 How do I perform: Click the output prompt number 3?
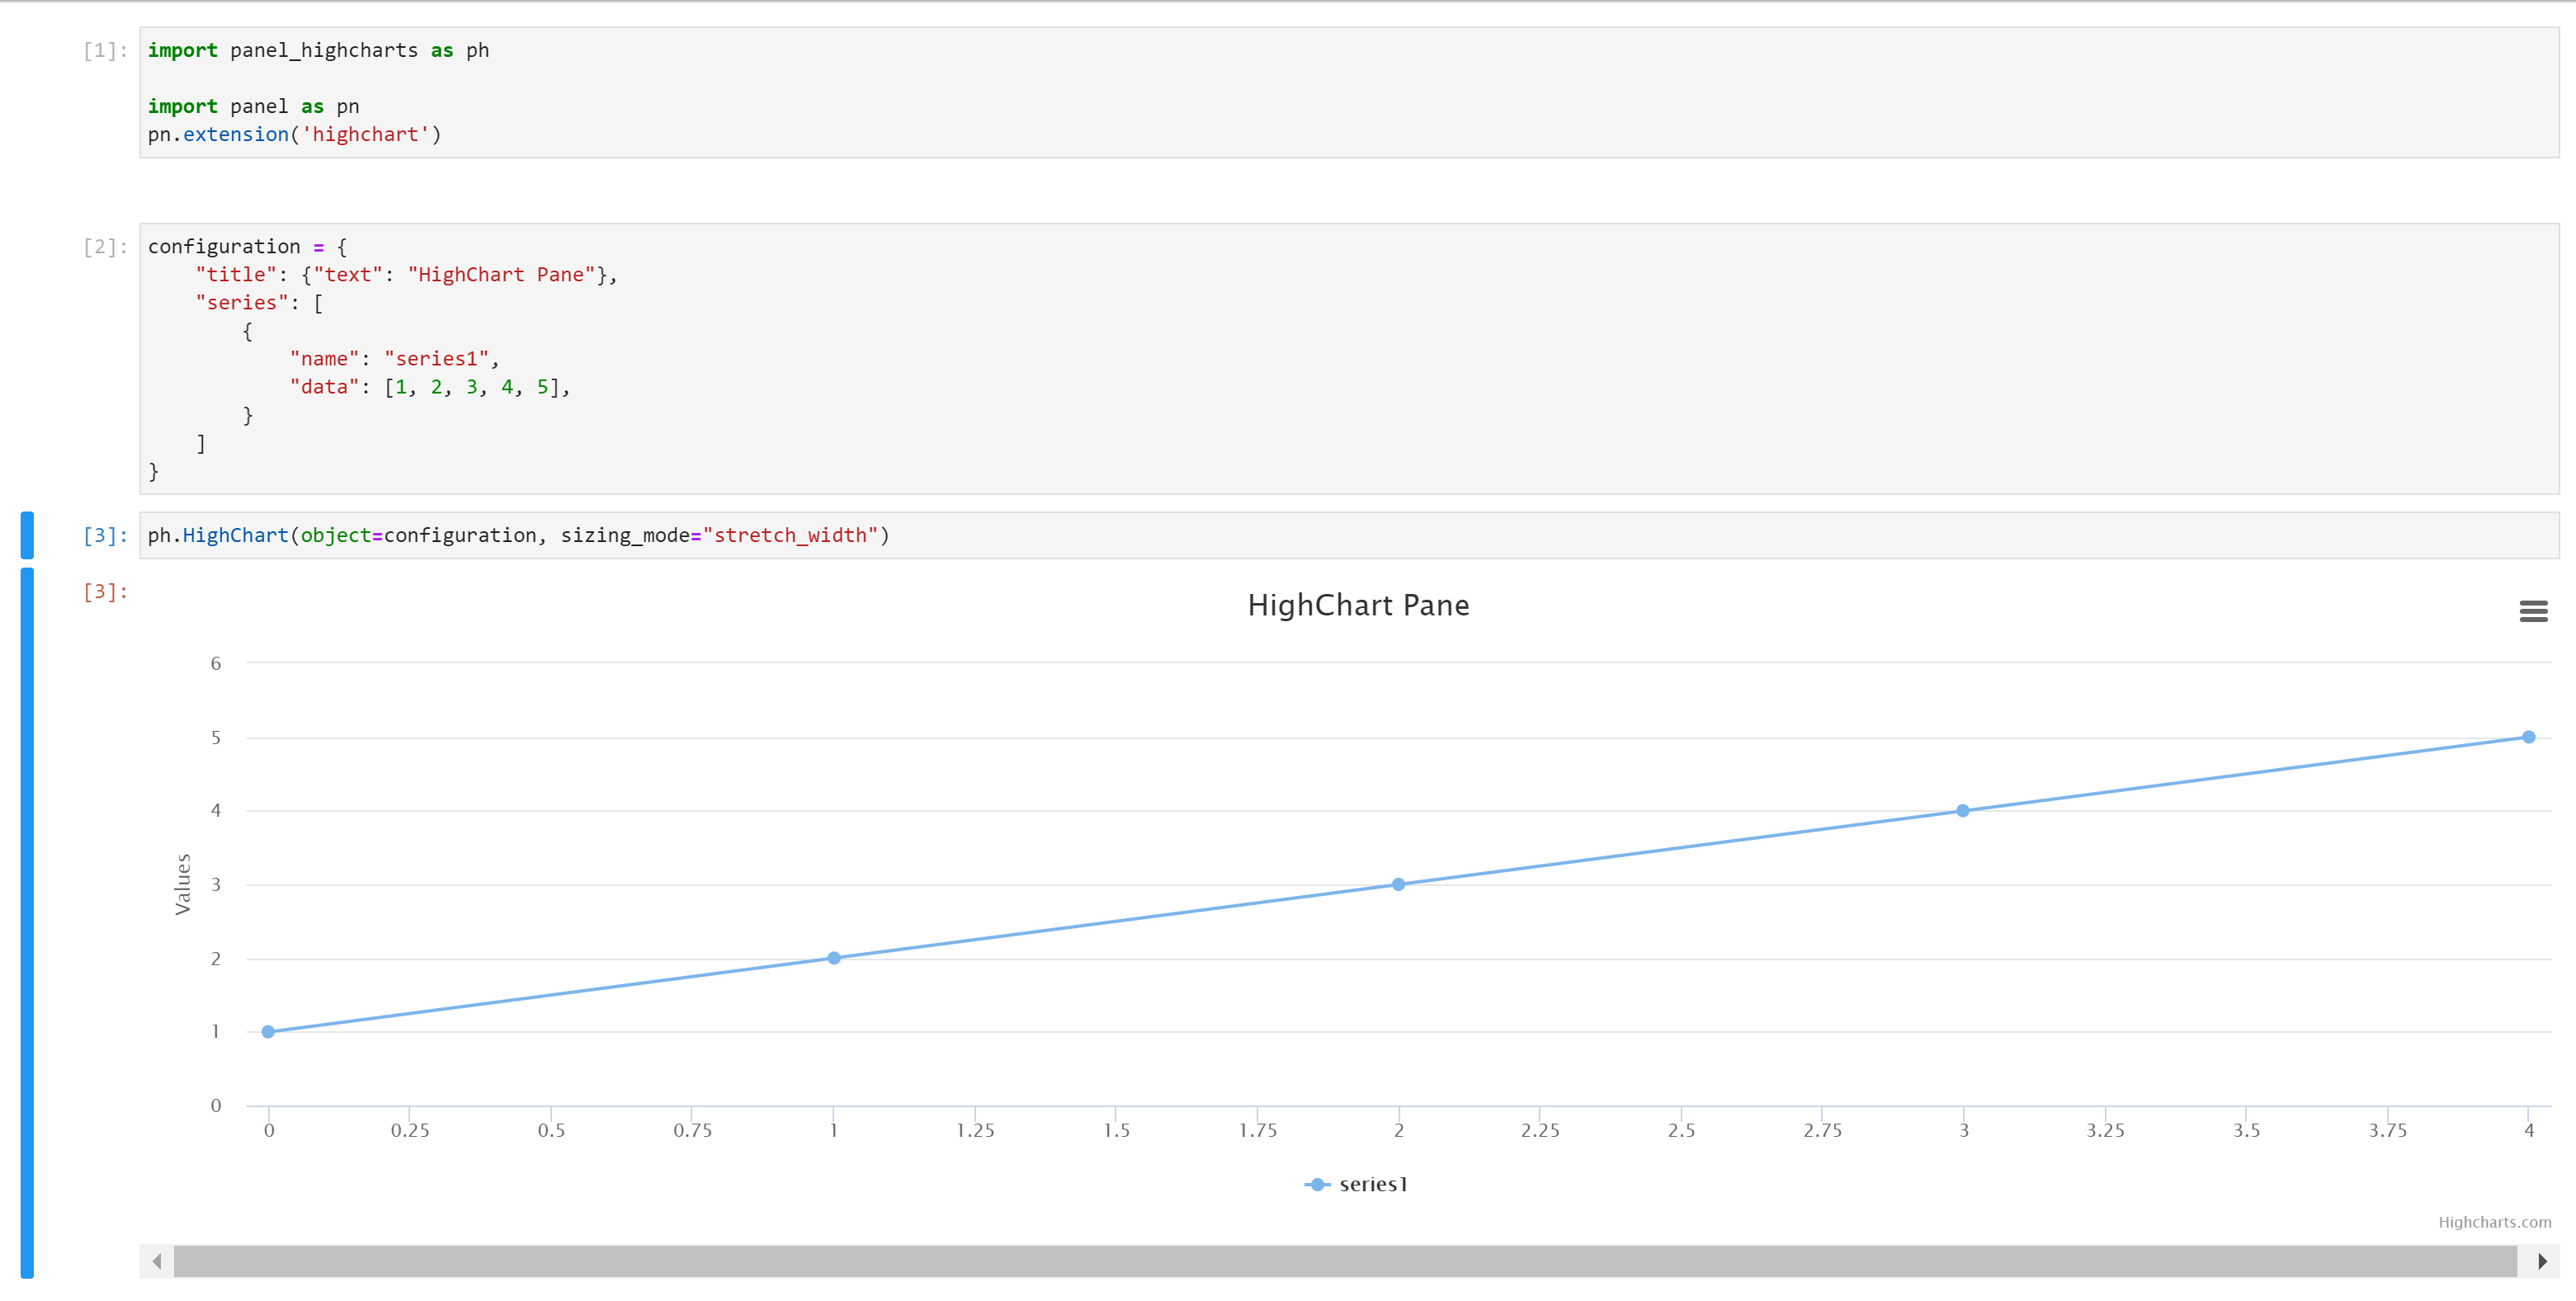tap(105, 592)
